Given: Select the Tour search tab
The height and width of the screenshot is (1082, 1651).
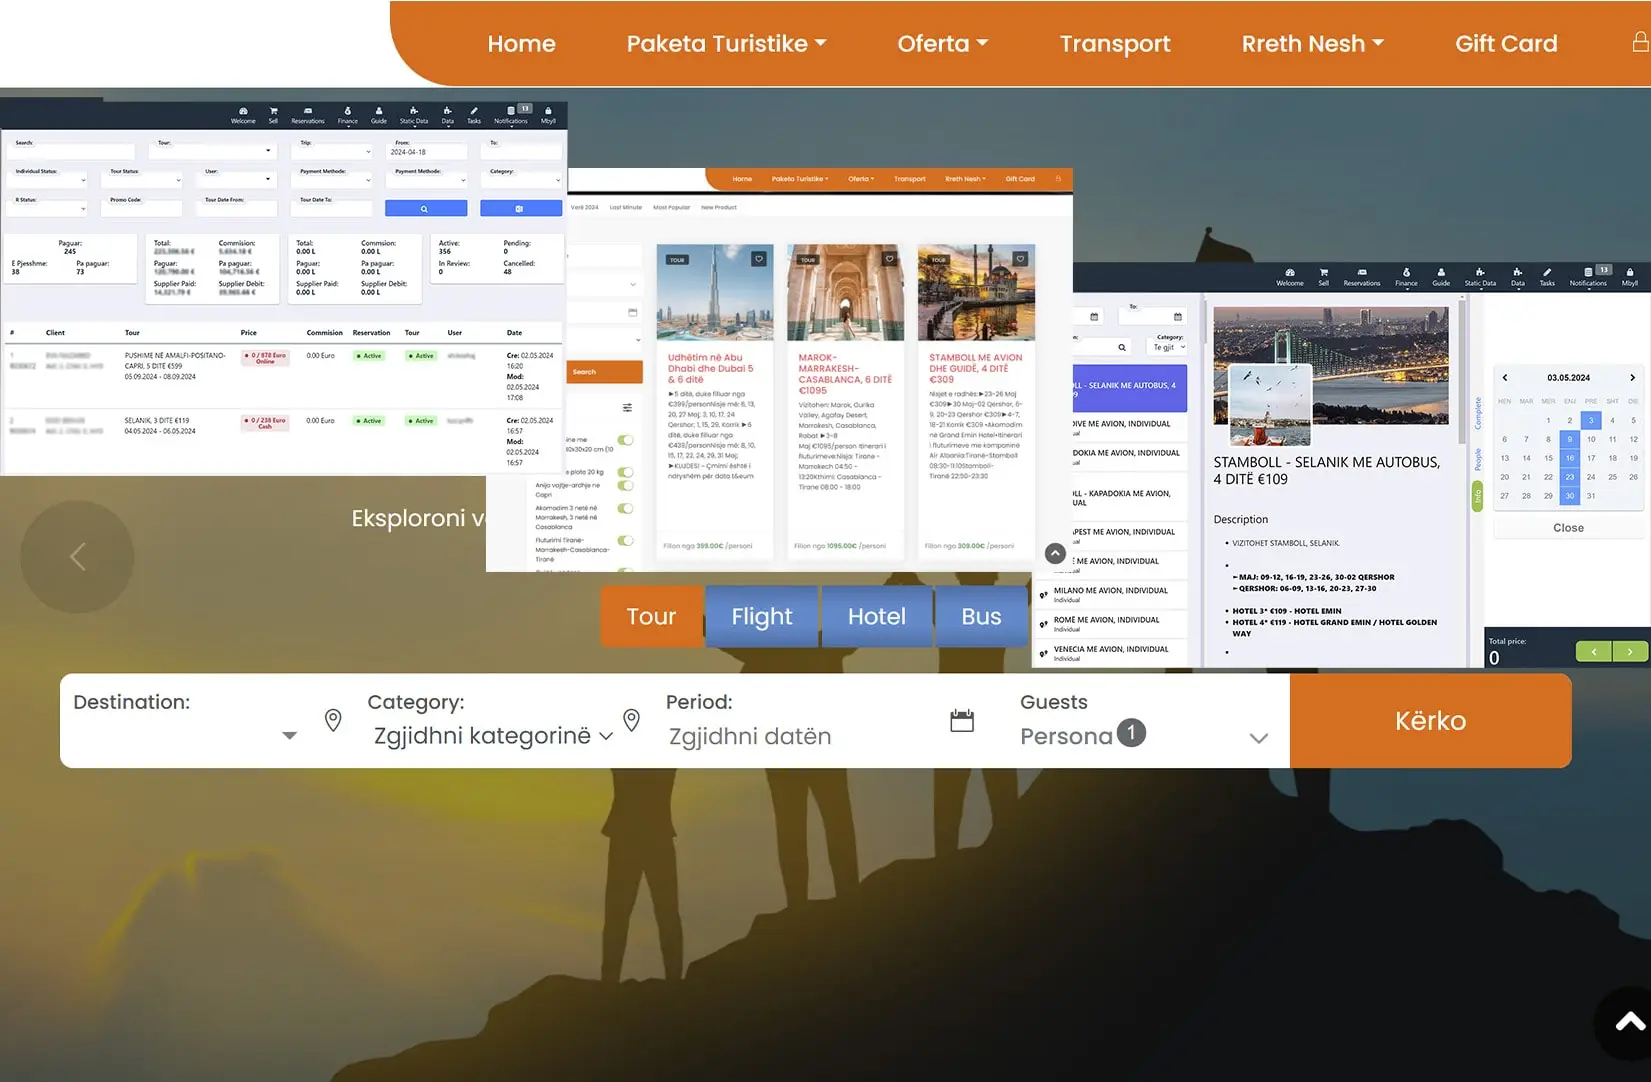Looking at the screenshot, I should click(x=652, y=616).
